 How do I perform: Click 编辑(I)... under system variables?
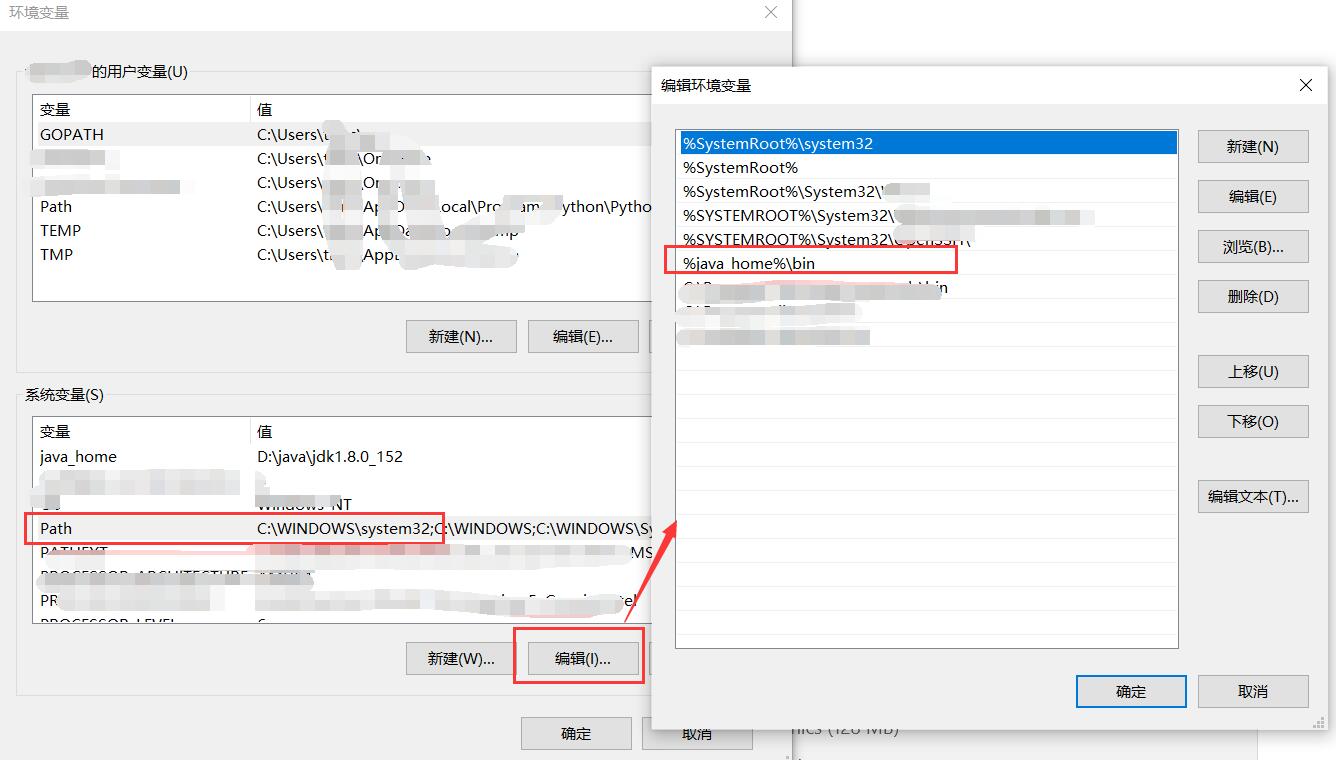[x=582, y=658]
